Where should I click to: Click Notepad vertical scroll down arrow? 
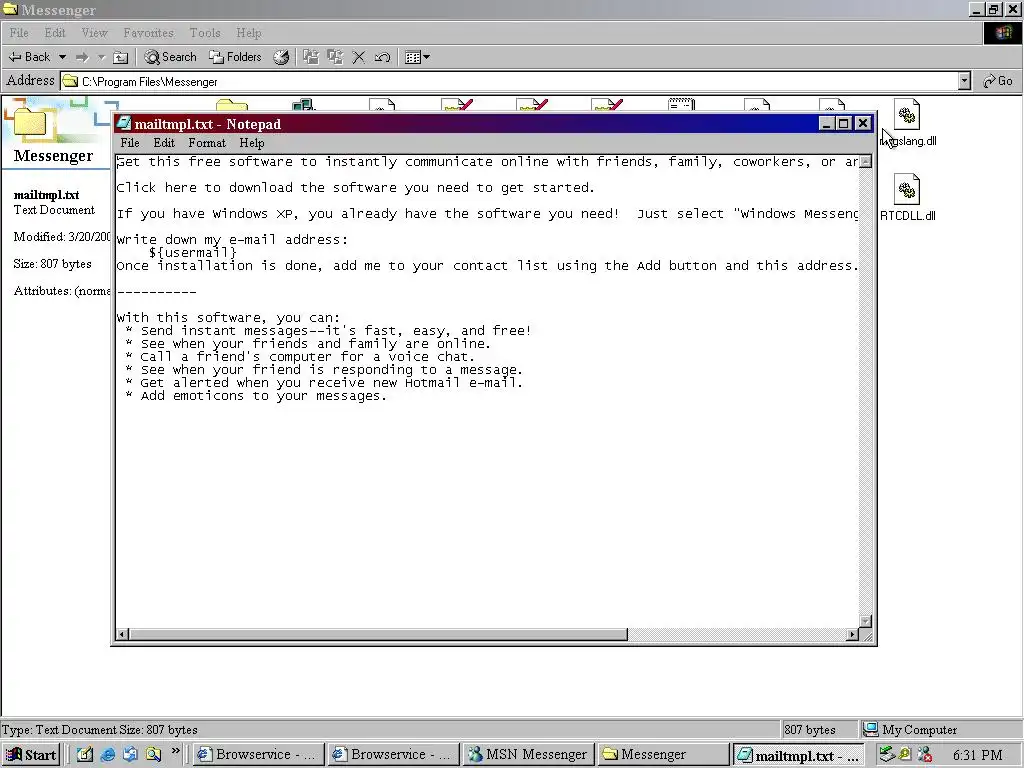click(866, 621)
